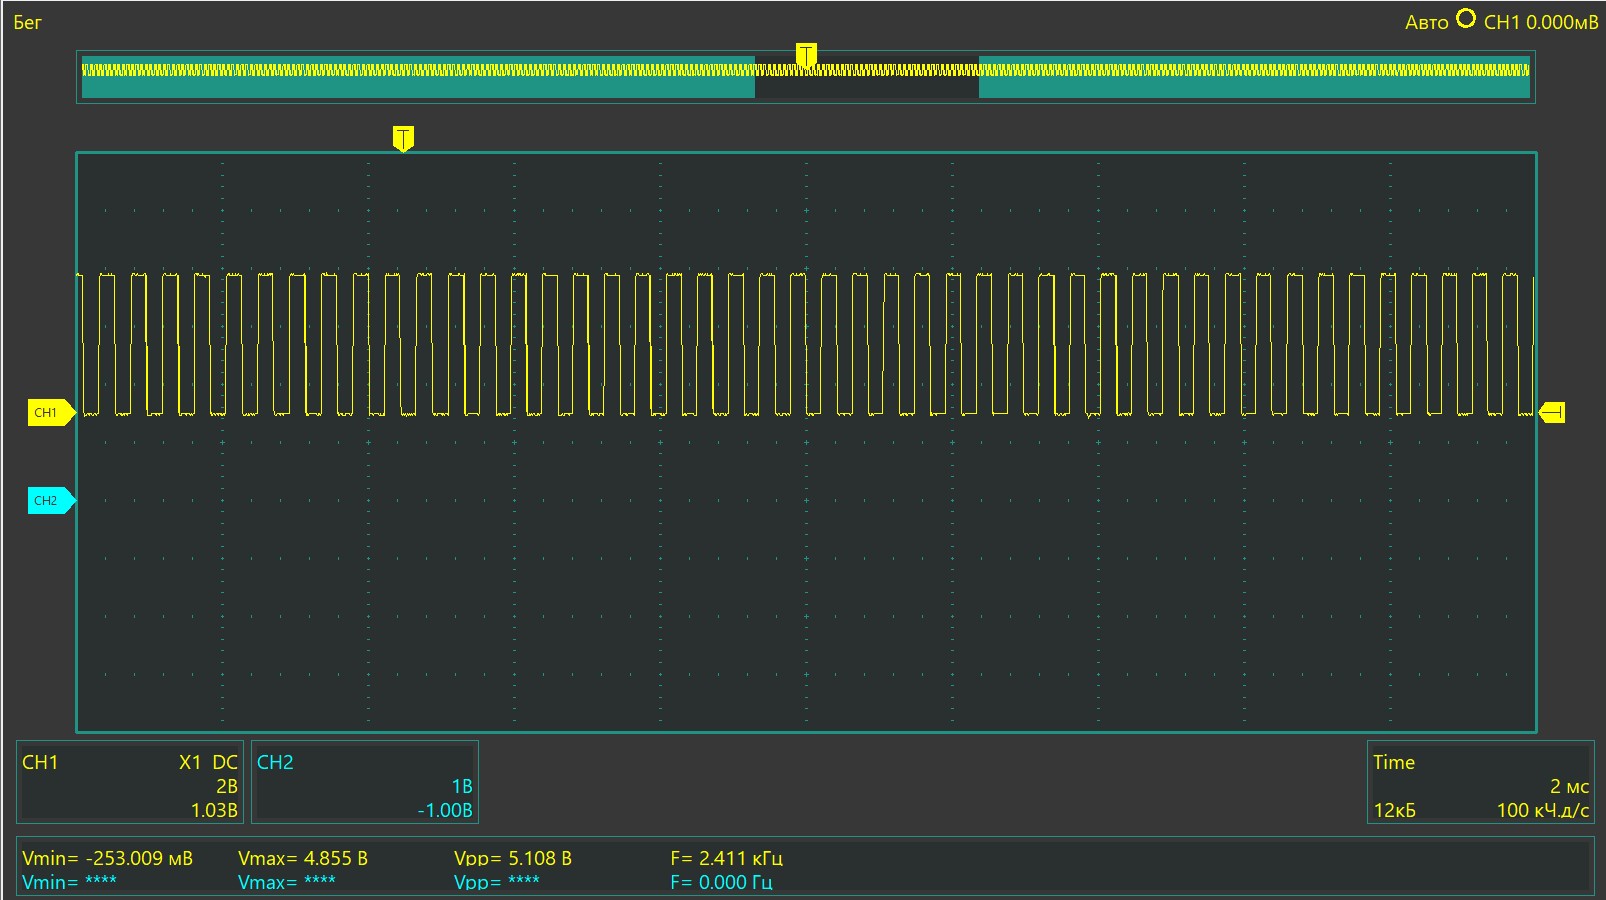The width and height of the screenshot is (1606, 900).
Task: Click the Бег run status label
Action: click(x=27, y=22)
